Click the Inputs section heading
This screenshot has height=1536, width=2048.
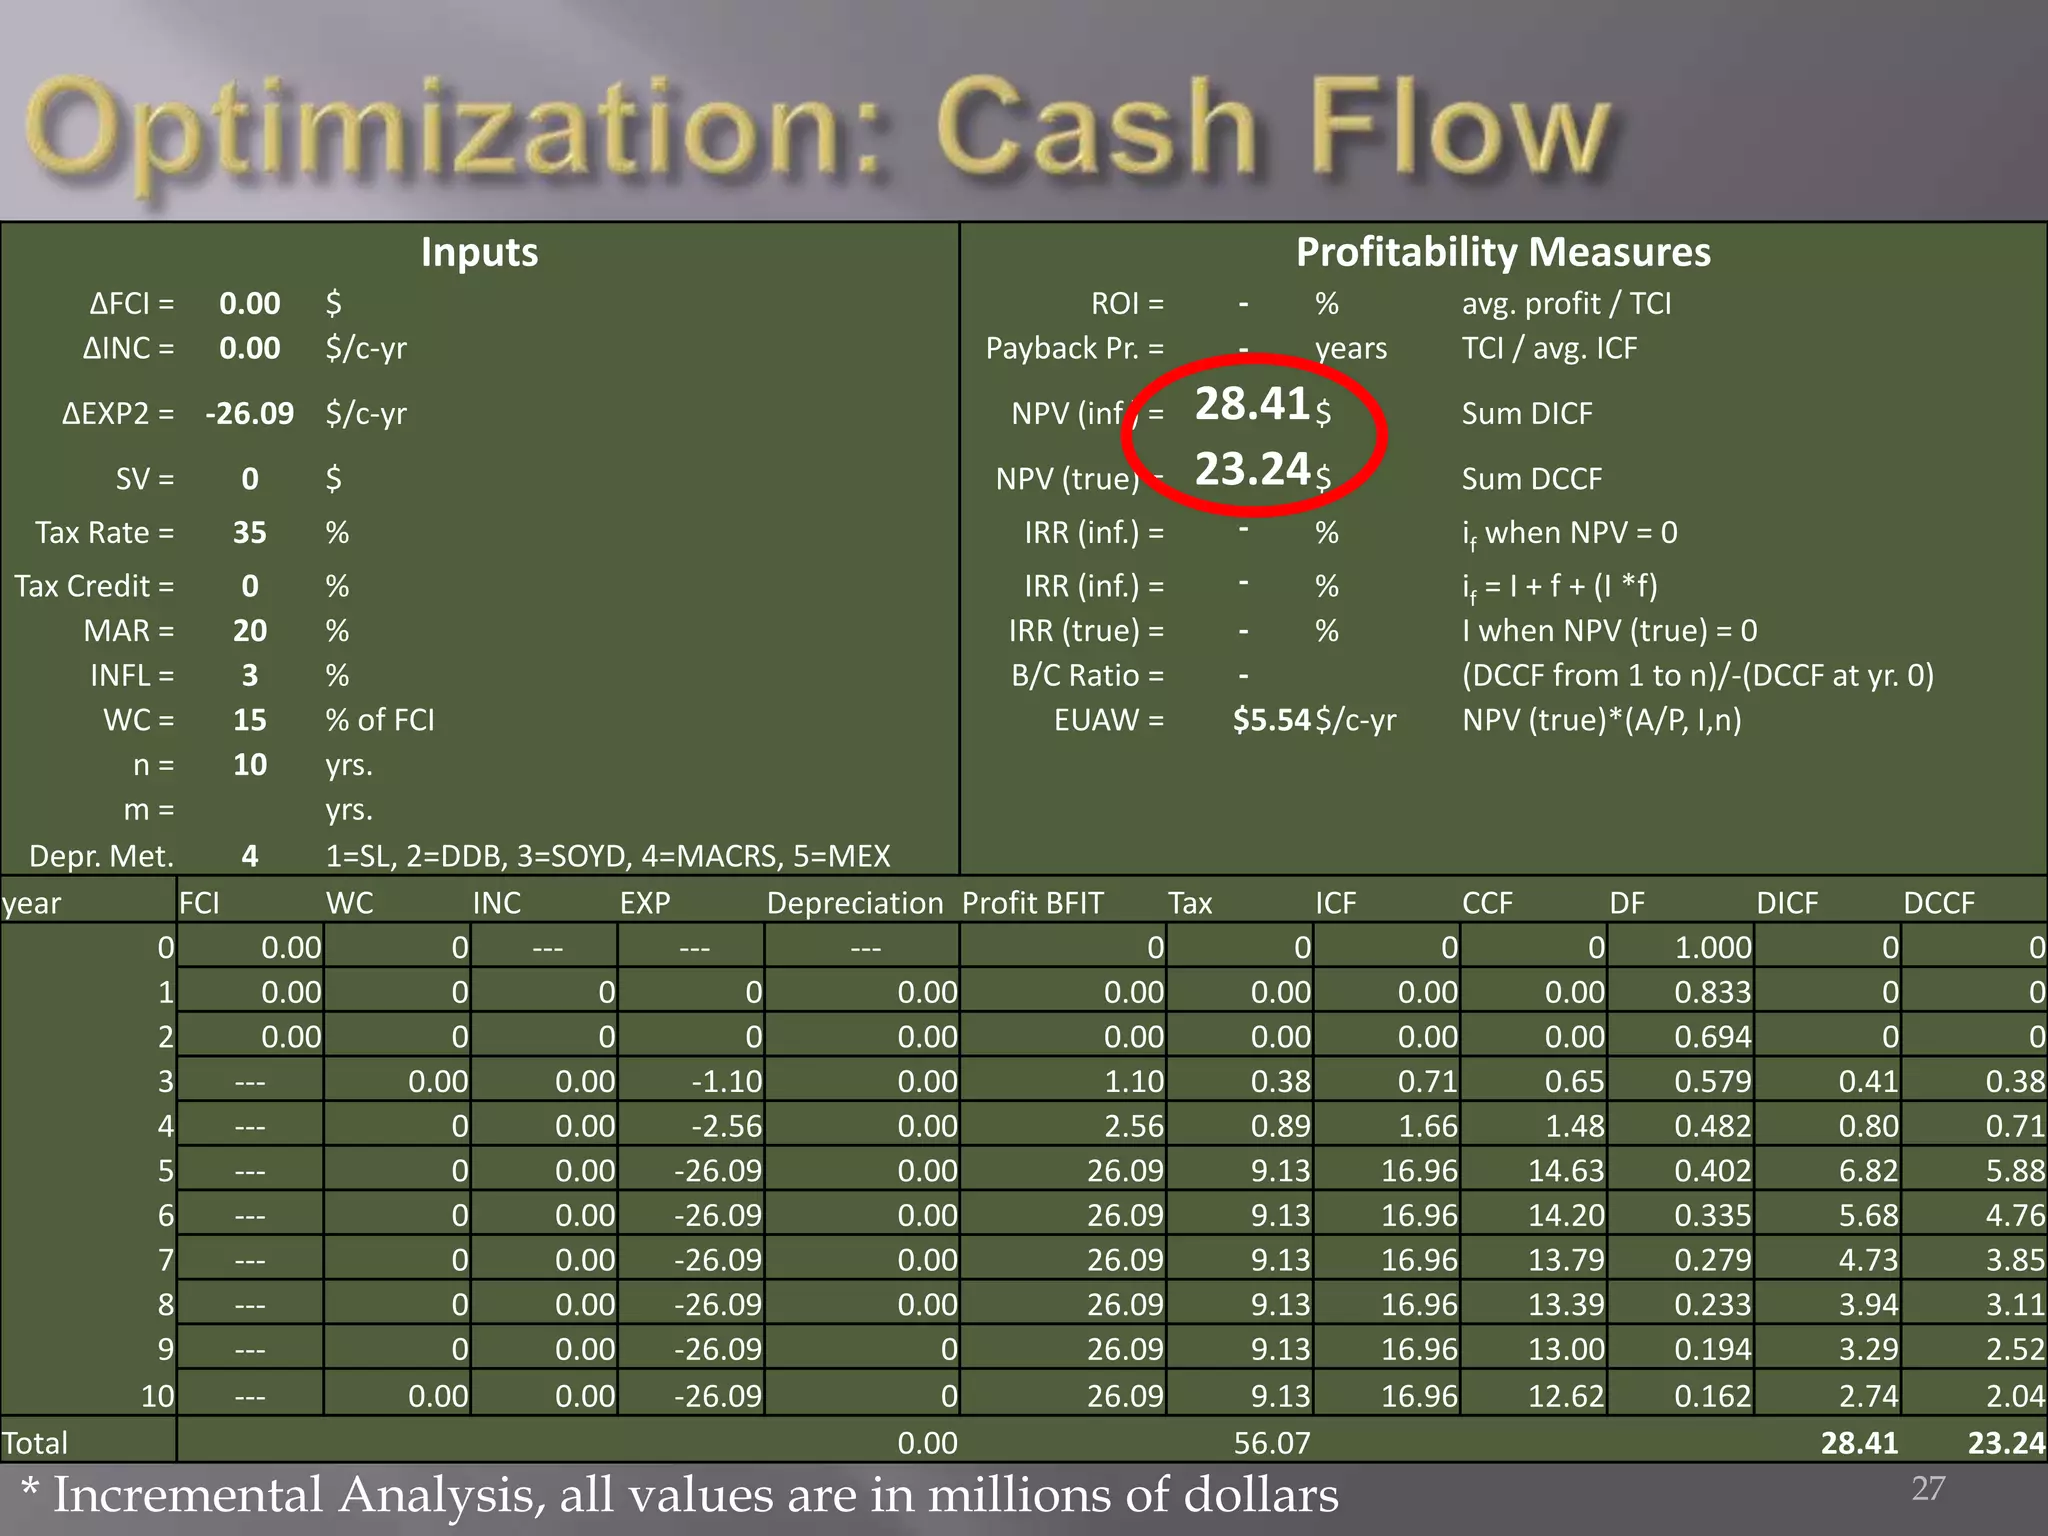coord(479,252)
